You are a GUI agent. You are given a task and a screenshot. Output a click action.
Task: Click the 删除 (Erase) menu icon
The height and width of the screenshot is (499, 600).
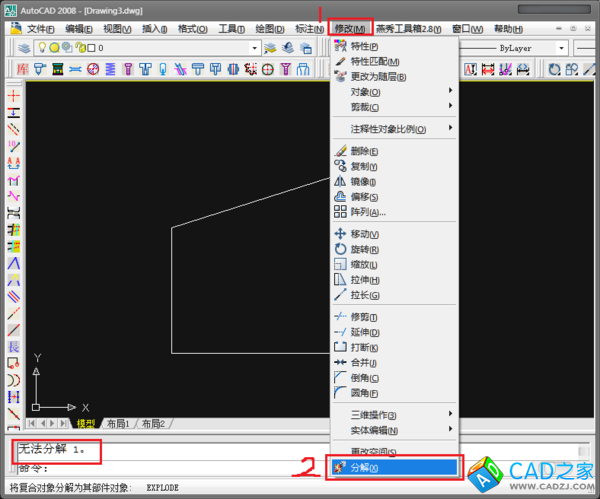click(340, 151)
